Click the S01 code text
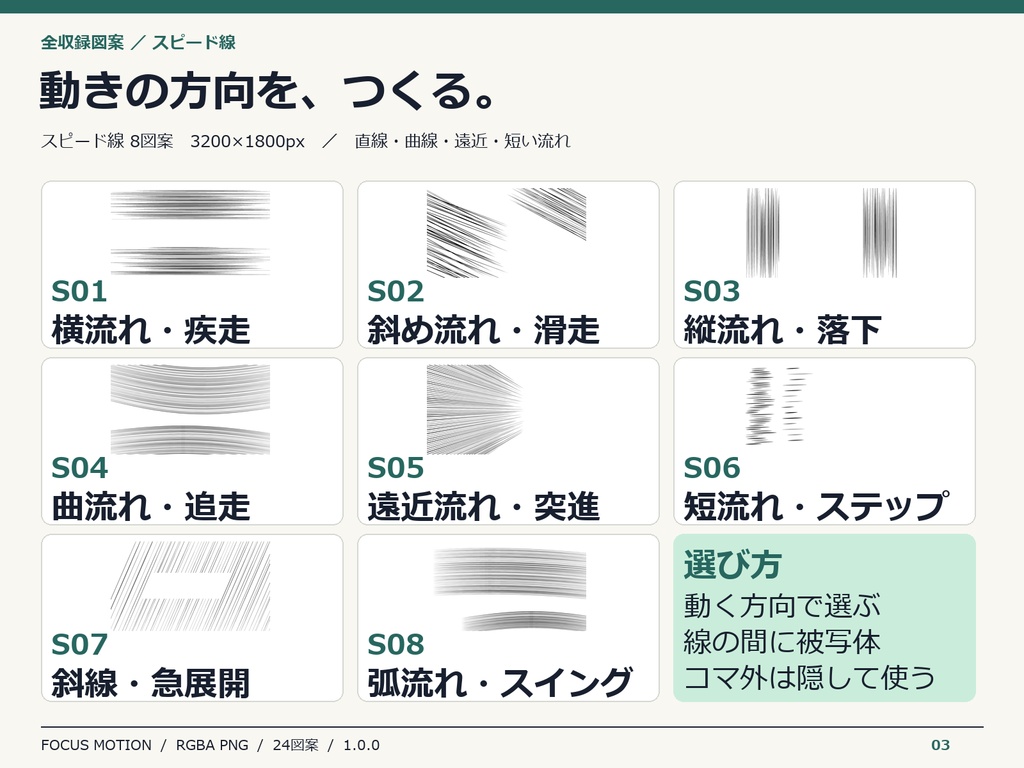 pos(79,291)
